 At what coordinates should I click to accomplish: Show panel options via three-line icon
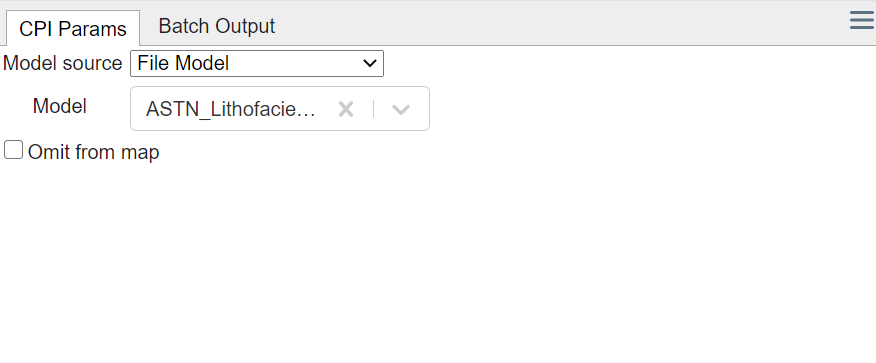tap(862, 21)
